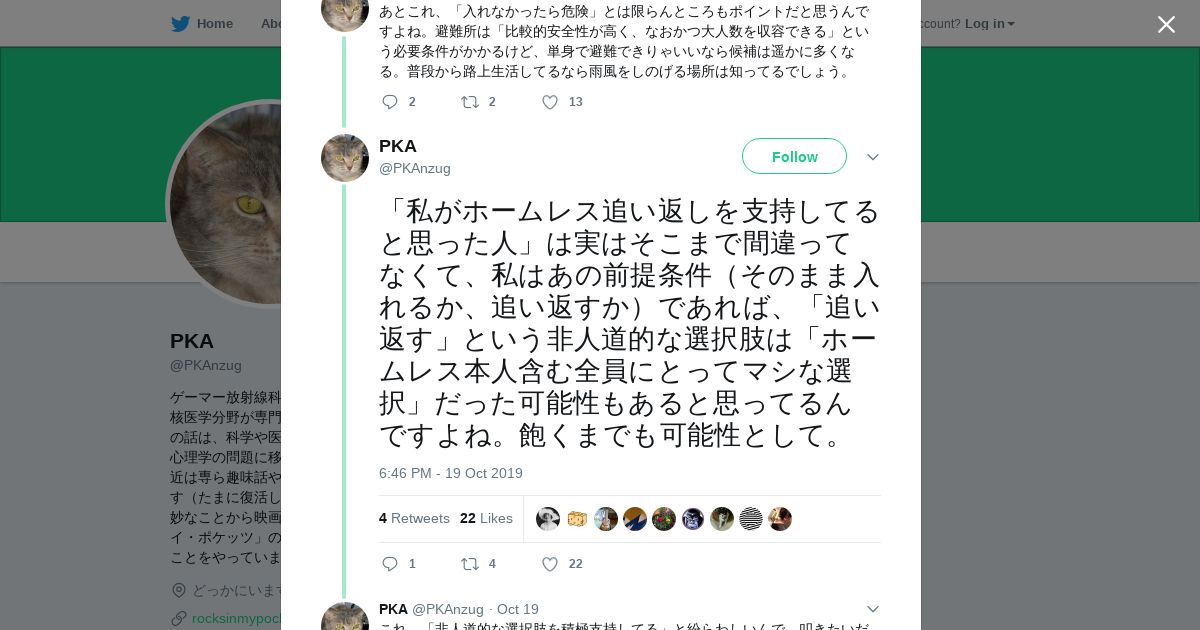Like the main tweet with 22 likes
This screenshot has width=1200, height=630.
[550, 564]
